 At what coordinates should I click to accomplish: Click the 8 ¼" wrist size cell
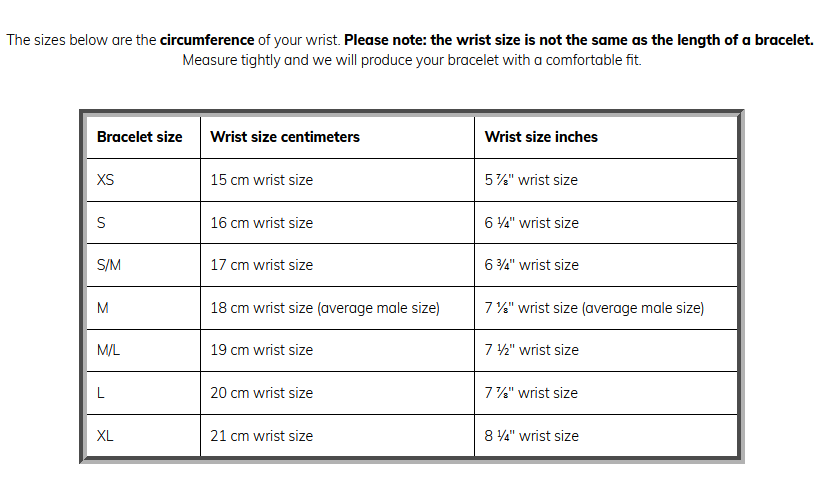coord(531,436)
